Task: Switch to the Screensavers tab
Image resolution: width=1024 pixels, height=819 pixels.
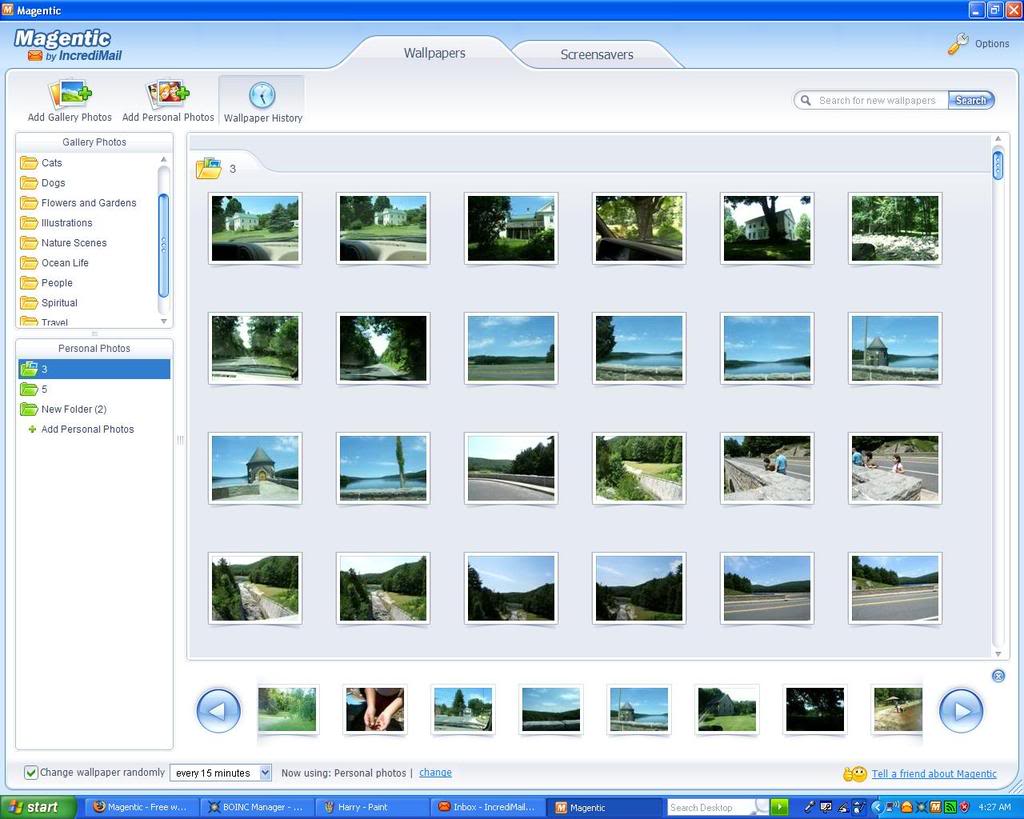Action: pyautogui.click(x=596, y=54)
